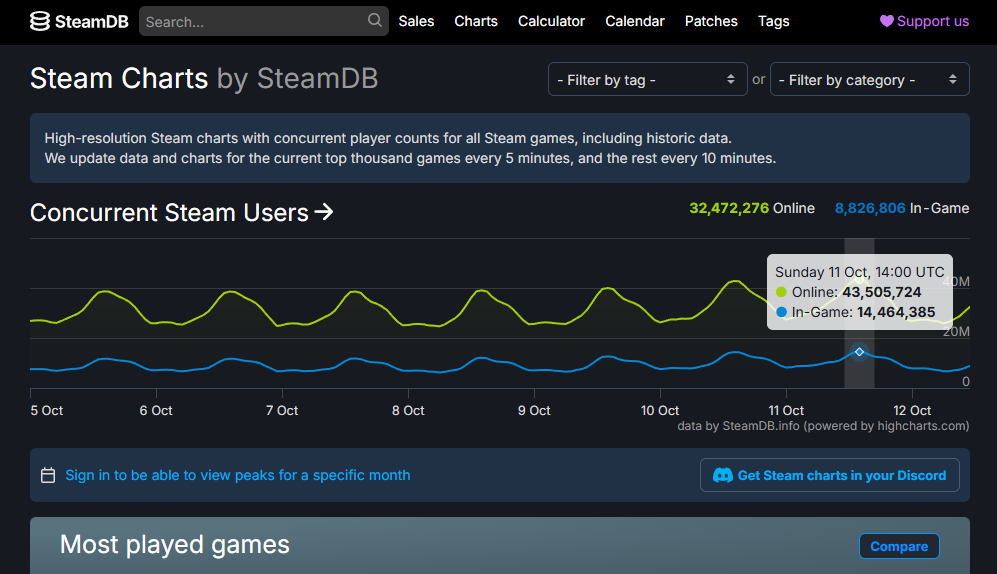
Task: Click the 12 Oct axis label
Action: click(x=911, y=411)
